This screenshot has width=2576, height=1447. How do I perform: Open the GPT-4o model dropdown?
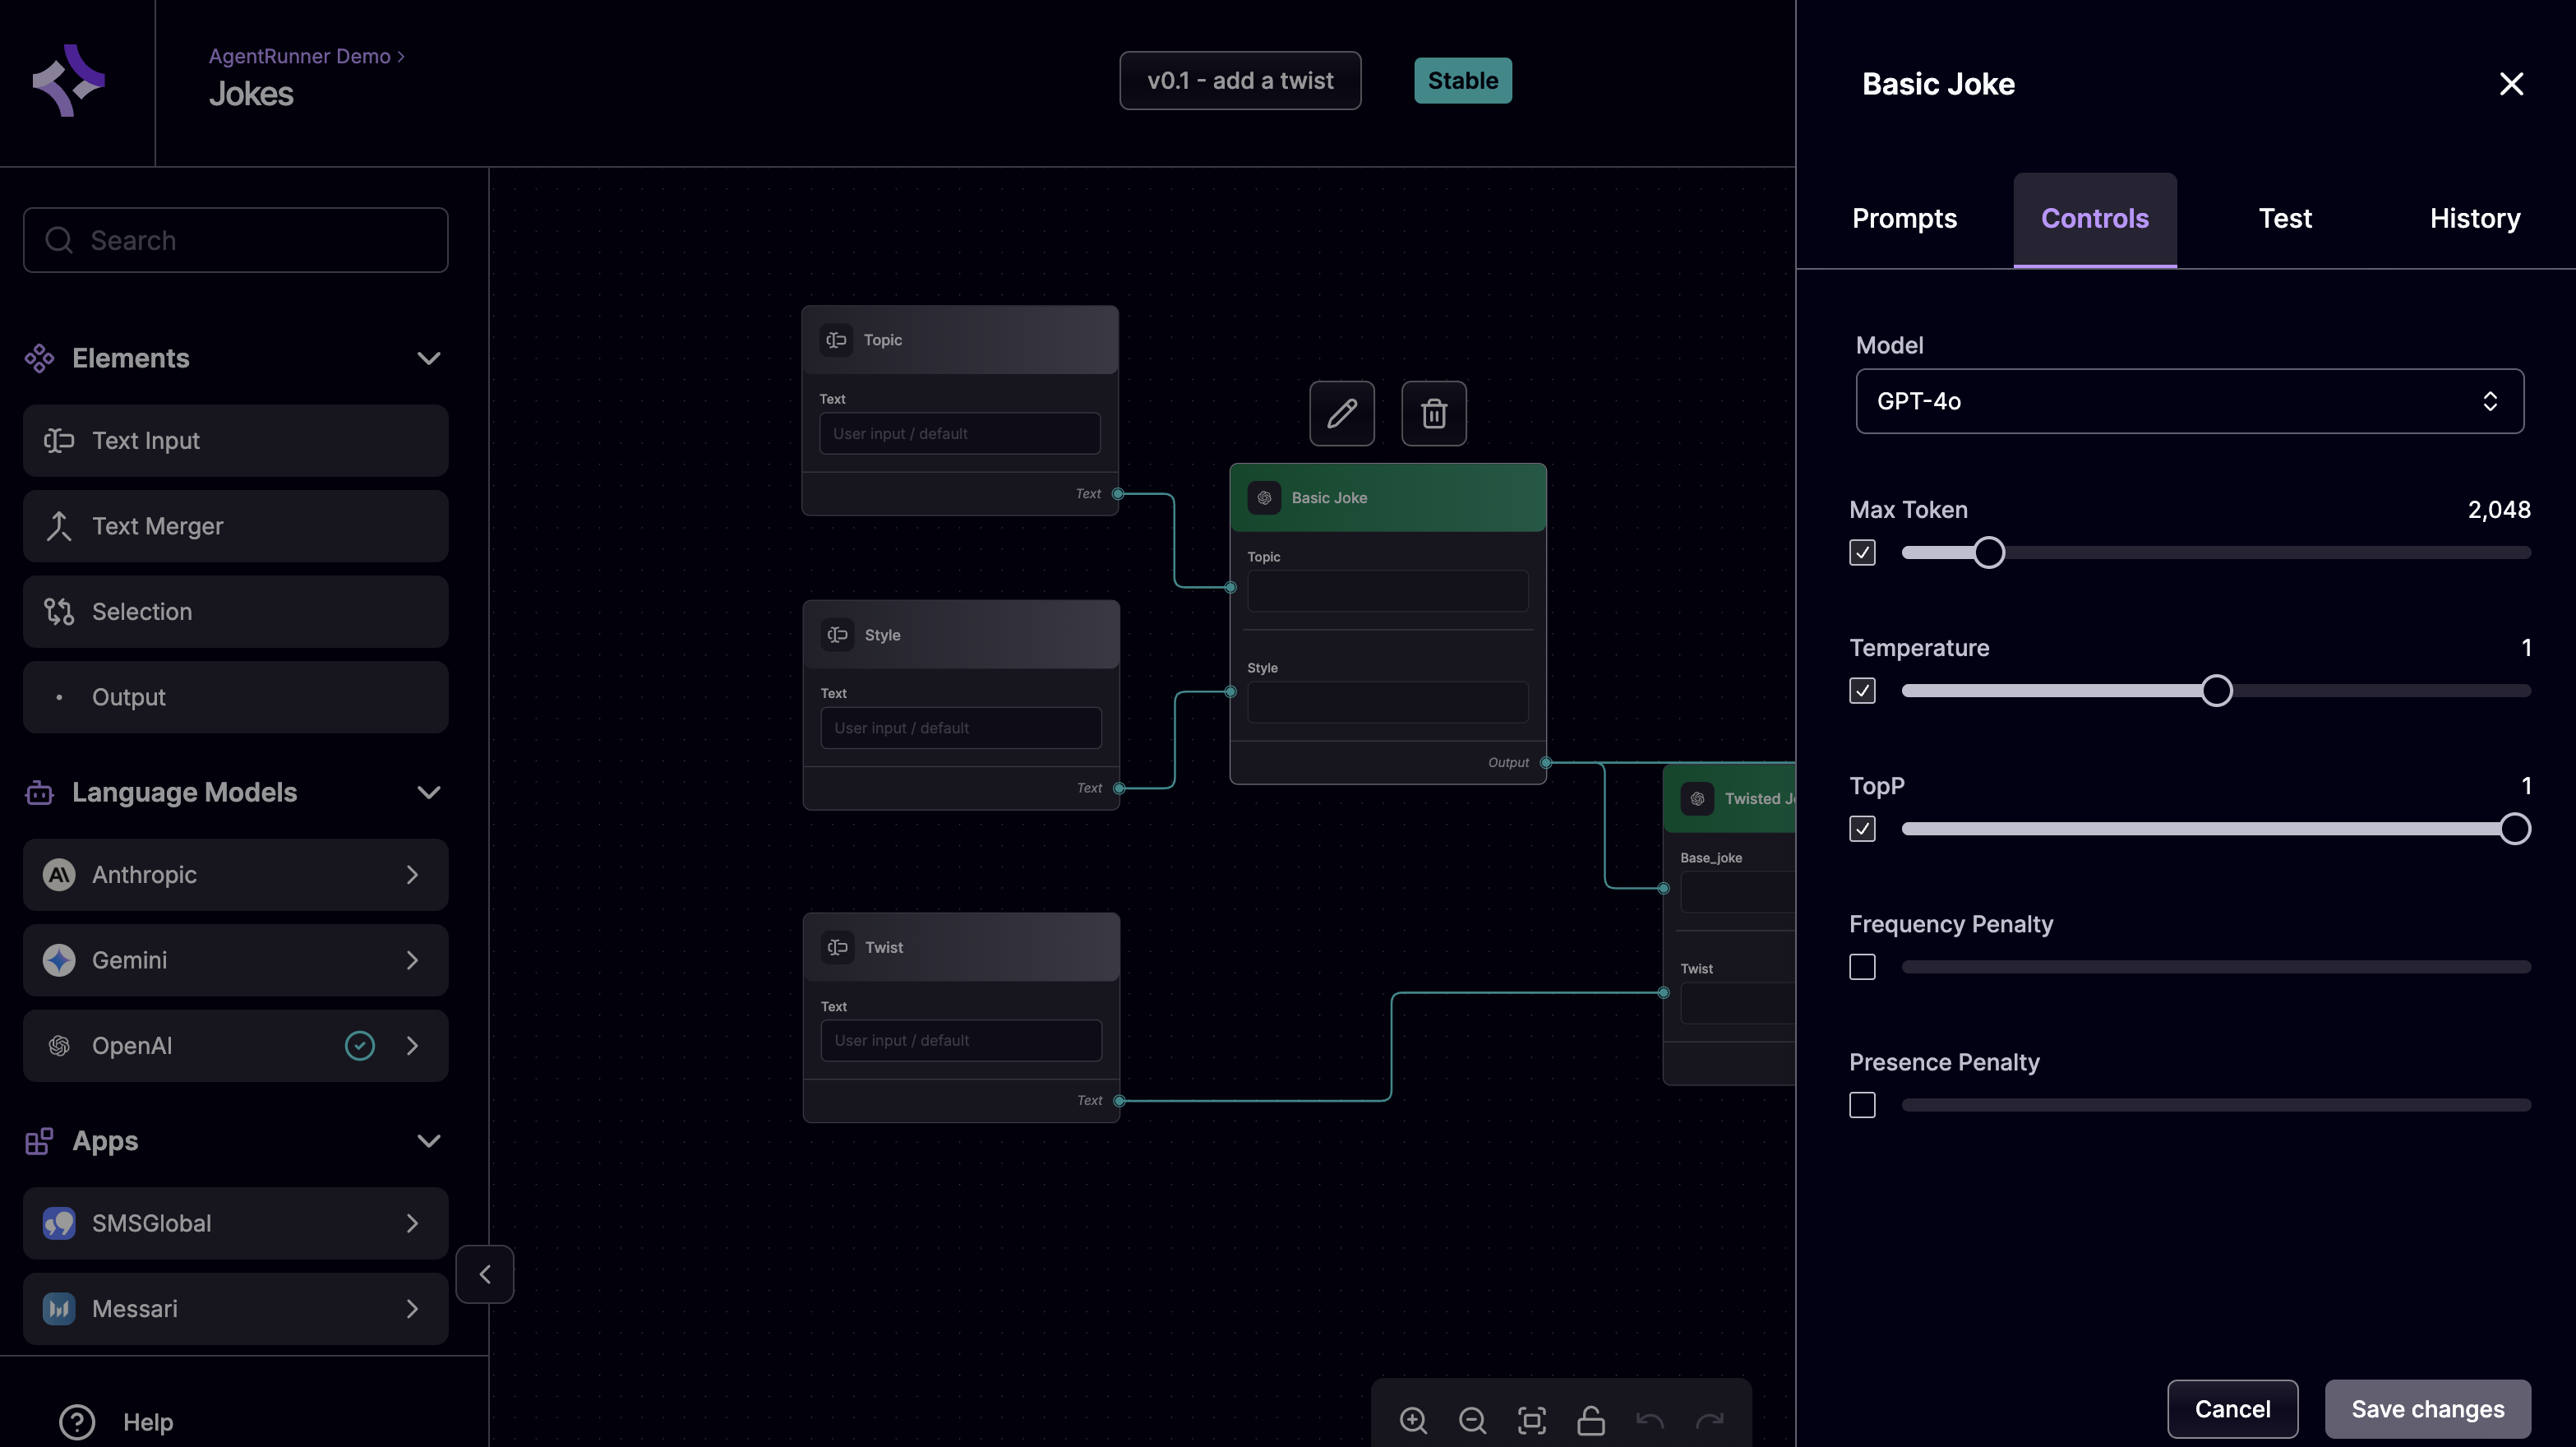(2189, 401)
